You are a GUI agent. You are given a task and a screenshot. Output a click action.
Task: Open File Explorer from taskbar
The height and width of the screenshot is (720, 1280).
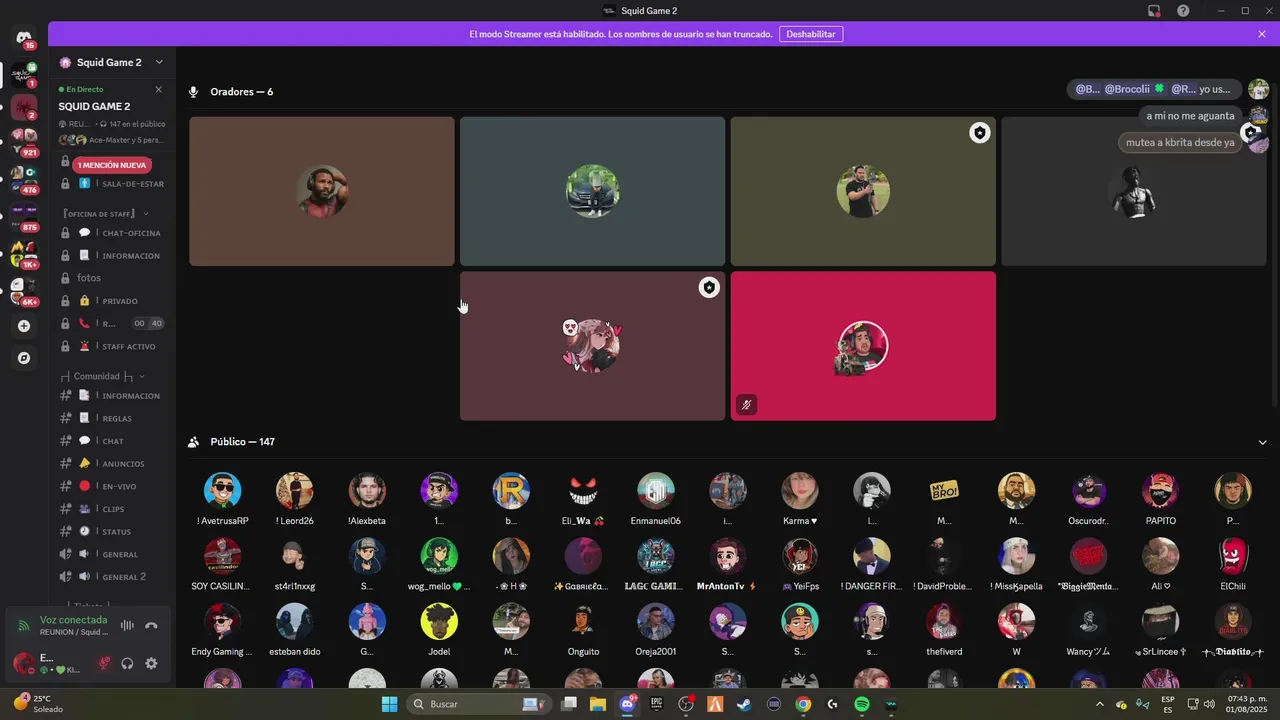click(x=598, y=704)
